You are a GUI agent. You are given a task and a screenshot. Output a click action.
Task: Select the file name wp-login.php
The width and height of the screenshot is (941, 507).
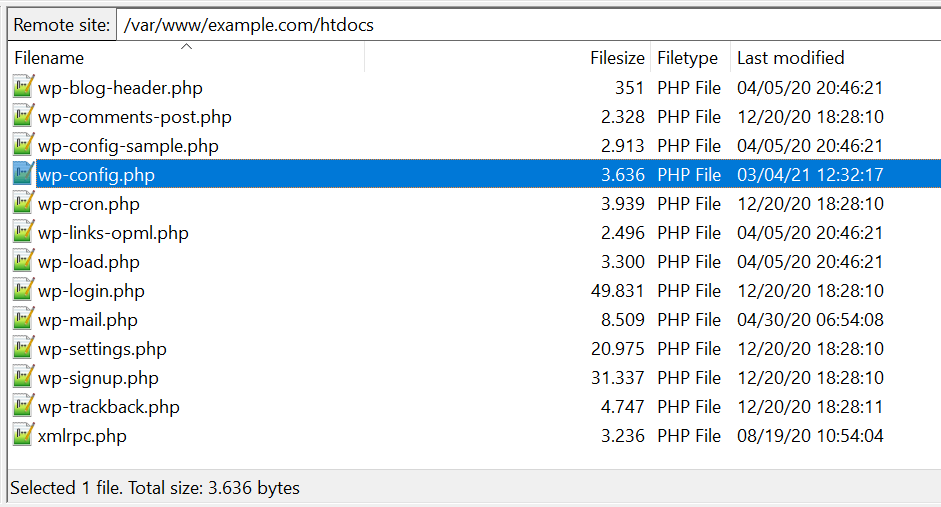point(91,291)
